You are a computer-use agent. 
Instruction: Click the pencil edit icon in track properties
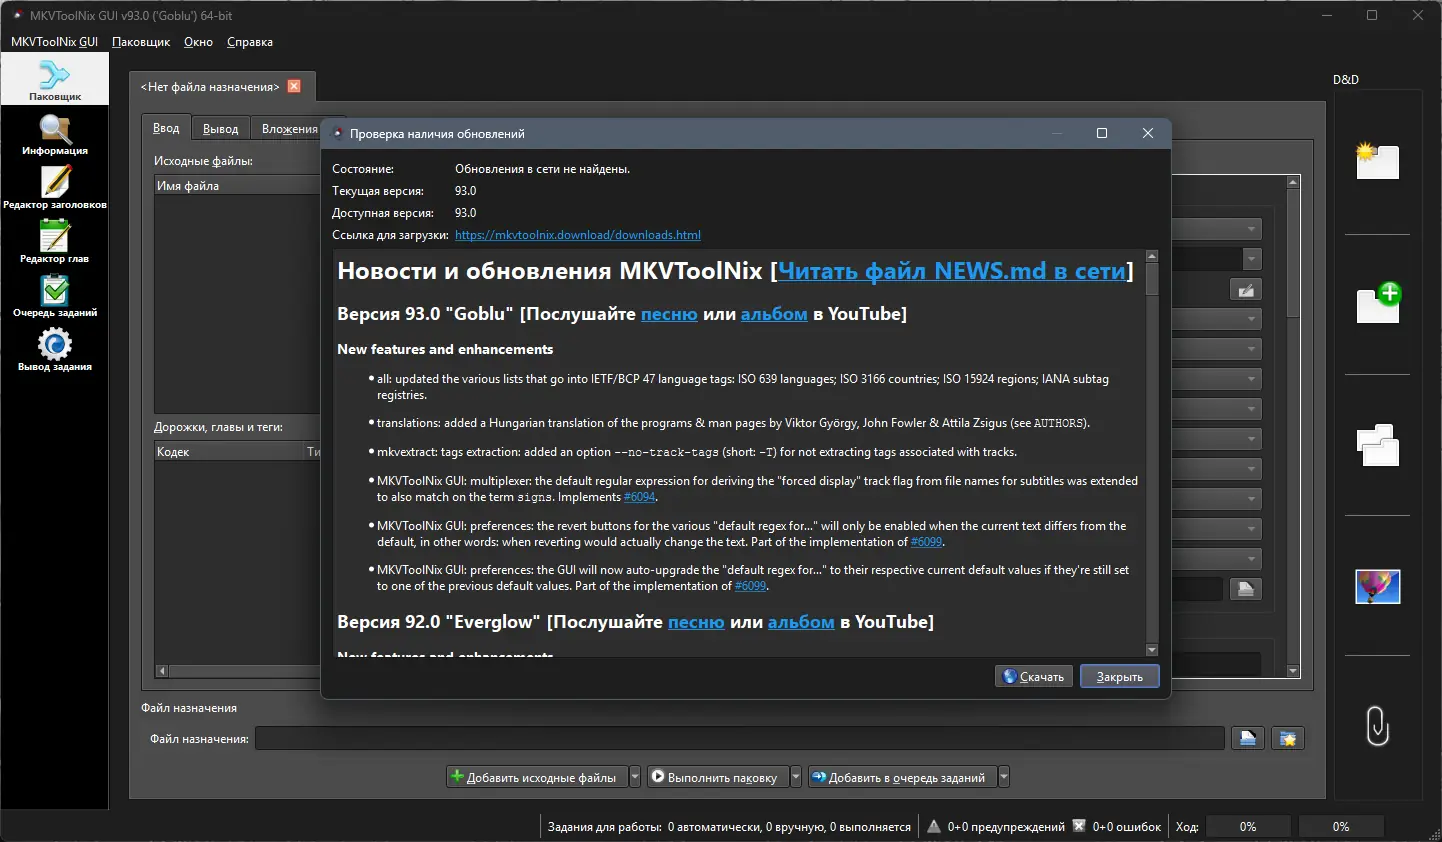coord(1245,289)
